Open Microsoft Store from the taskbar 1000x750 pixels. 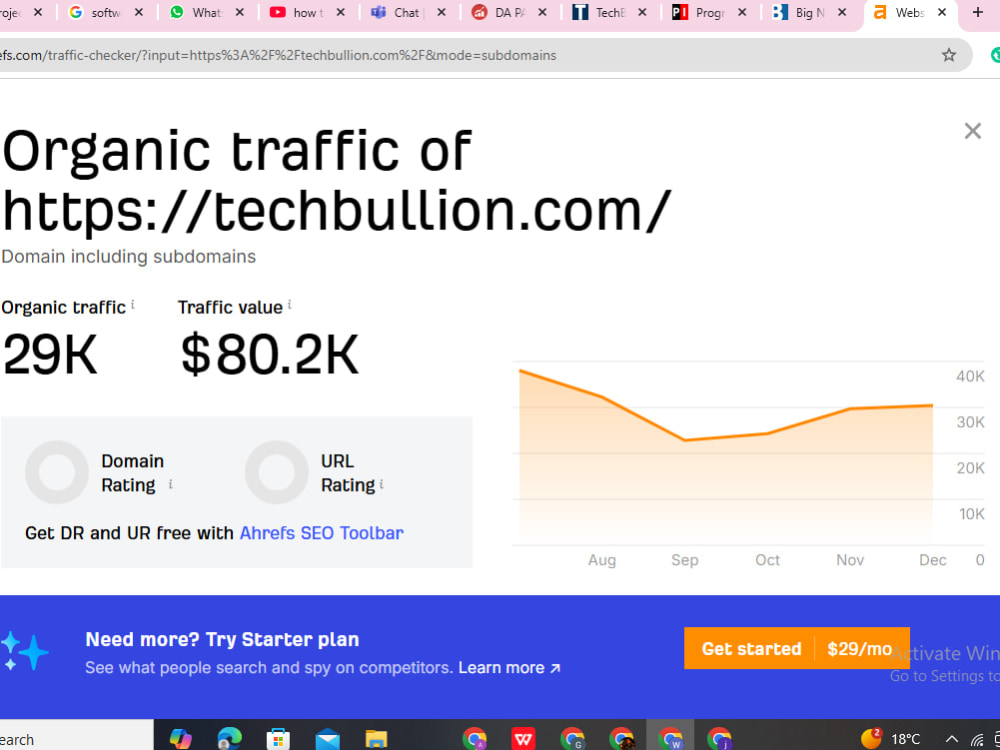(277, 739)
